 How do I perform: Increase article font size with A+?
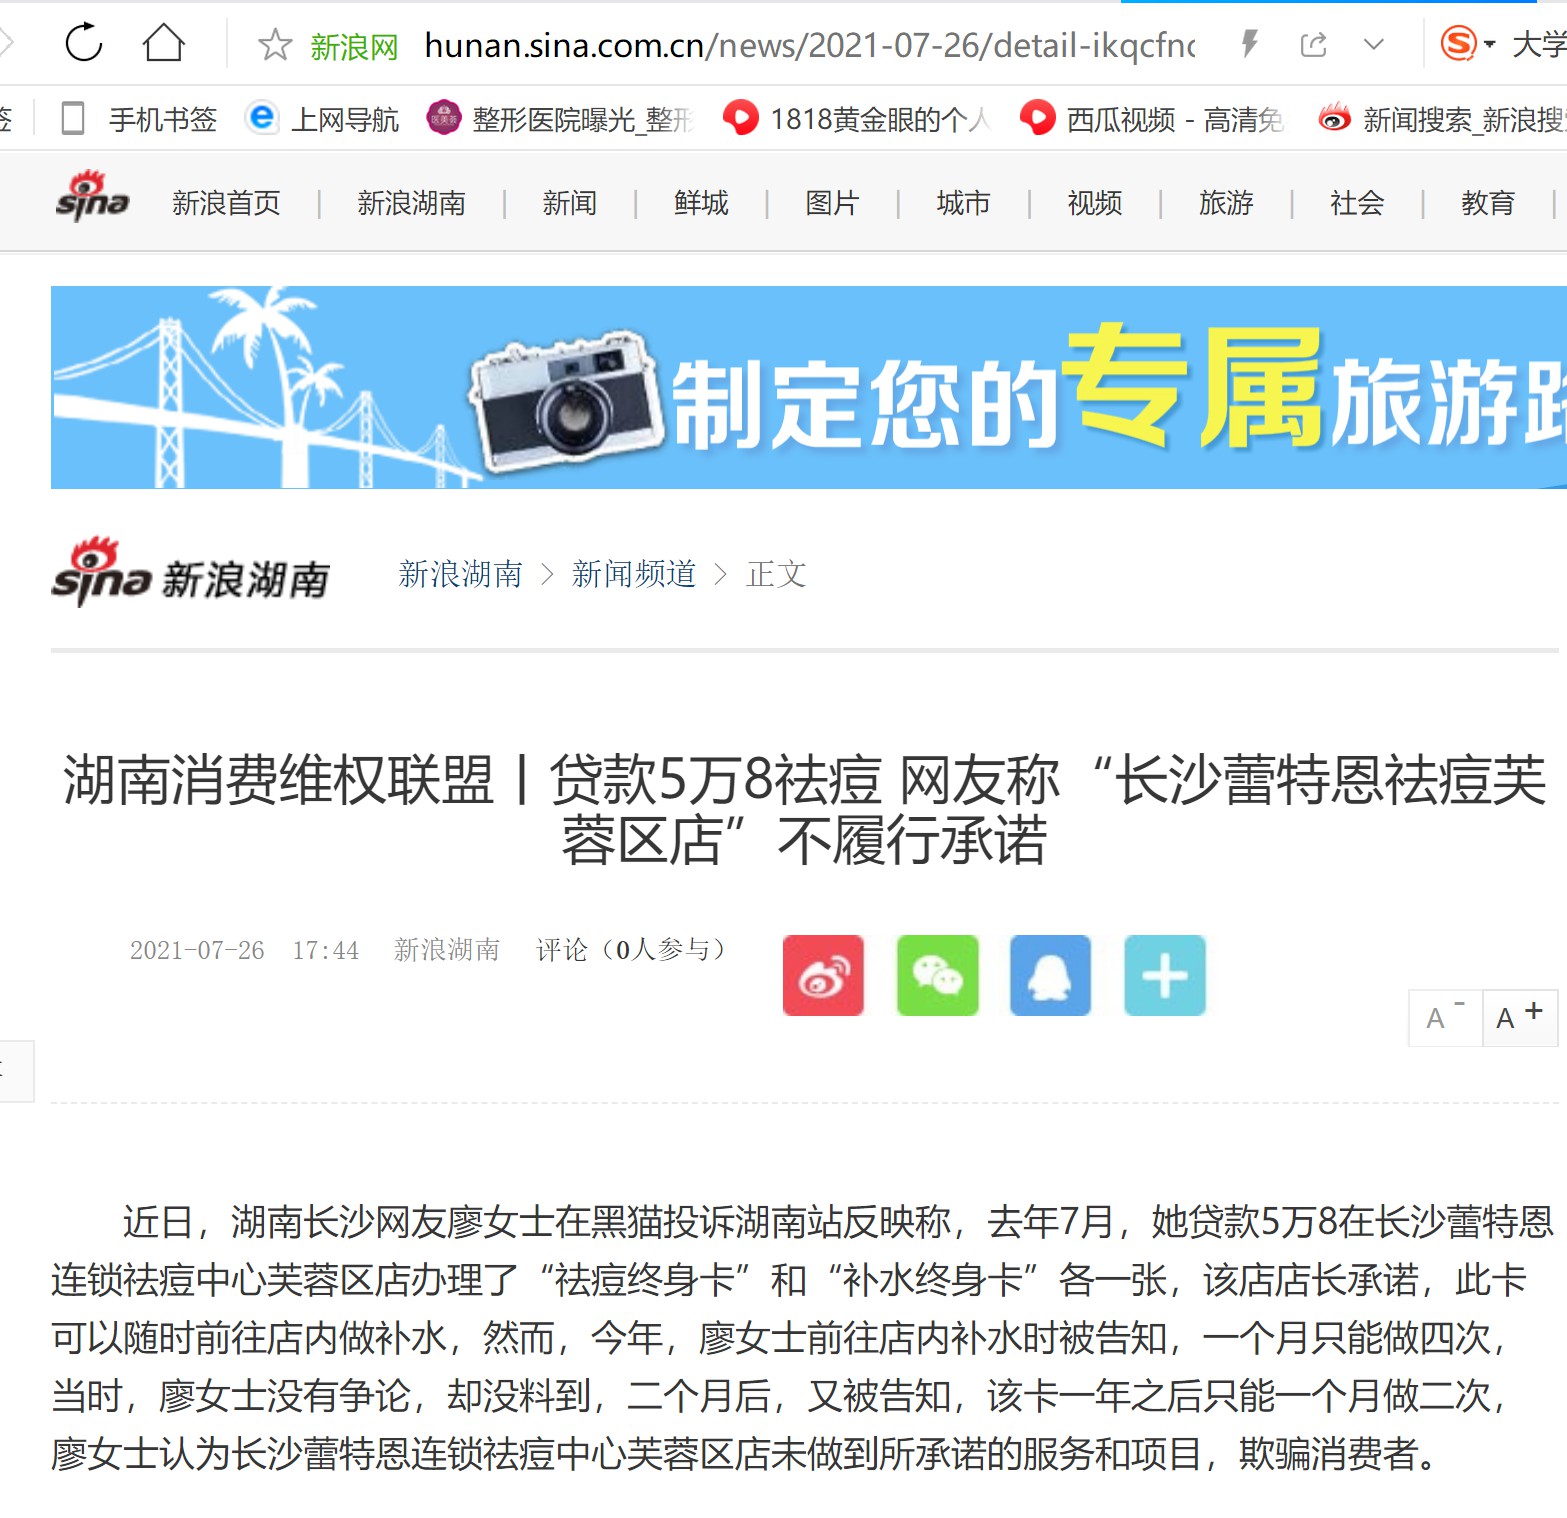point(1520,1018)
